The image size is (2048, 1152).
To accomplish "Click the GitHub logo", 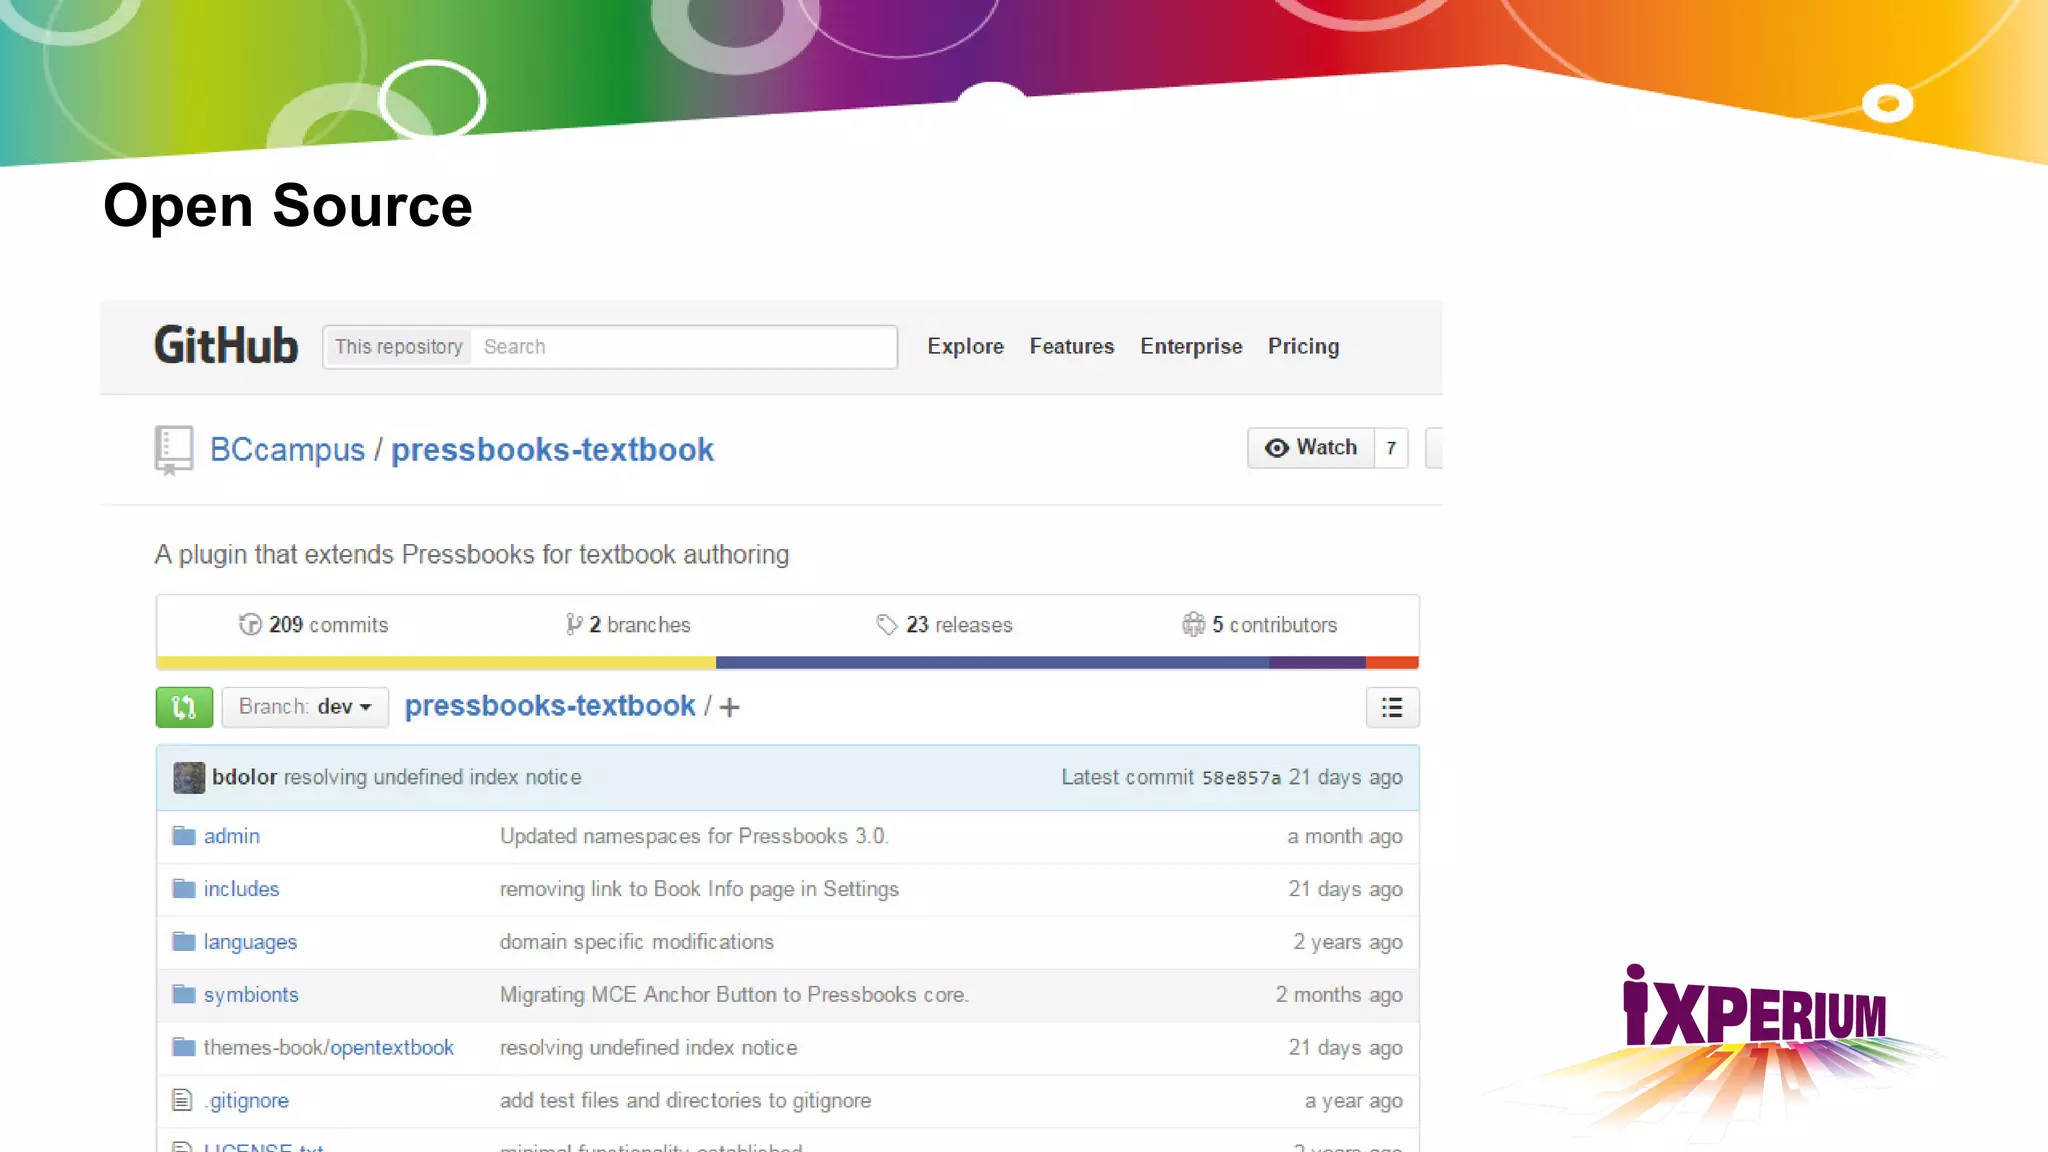I will [226, 346].
